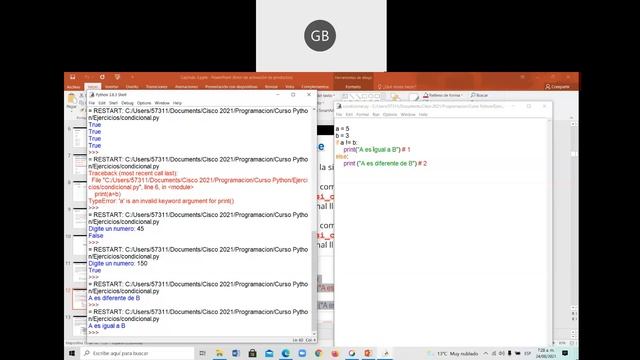The image size is (640, 360).
Task: Click the TypeError message in the Shell
Action: [161, 201]
